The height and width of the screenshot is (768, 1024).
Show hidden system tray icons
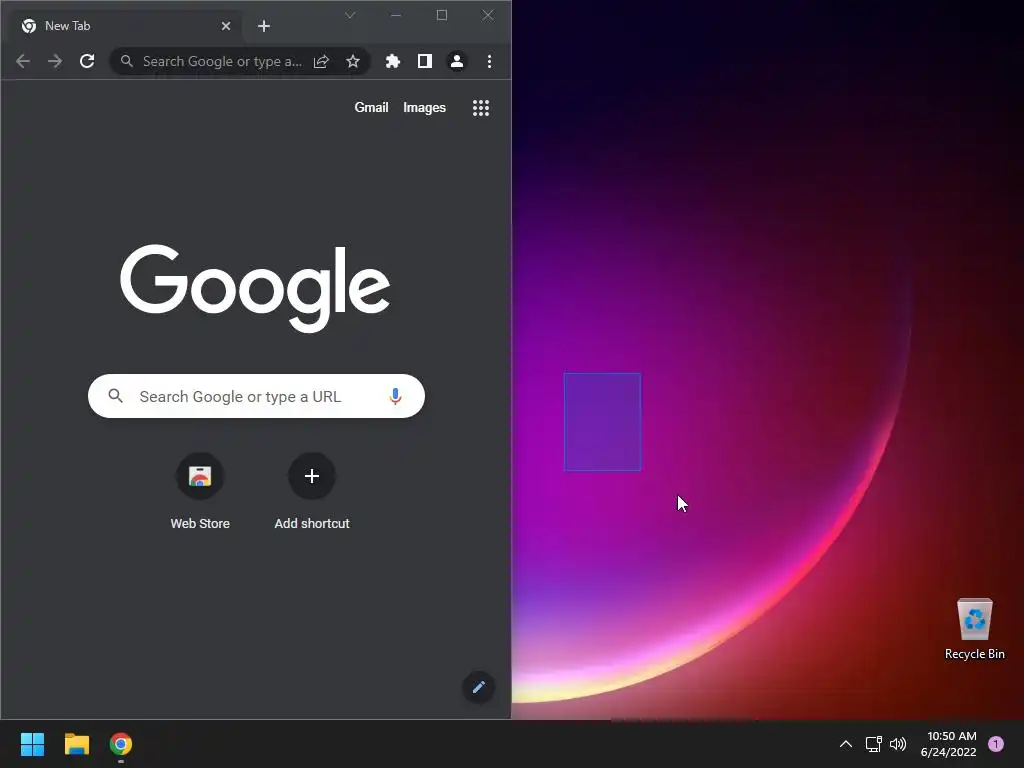coord(846,744)
